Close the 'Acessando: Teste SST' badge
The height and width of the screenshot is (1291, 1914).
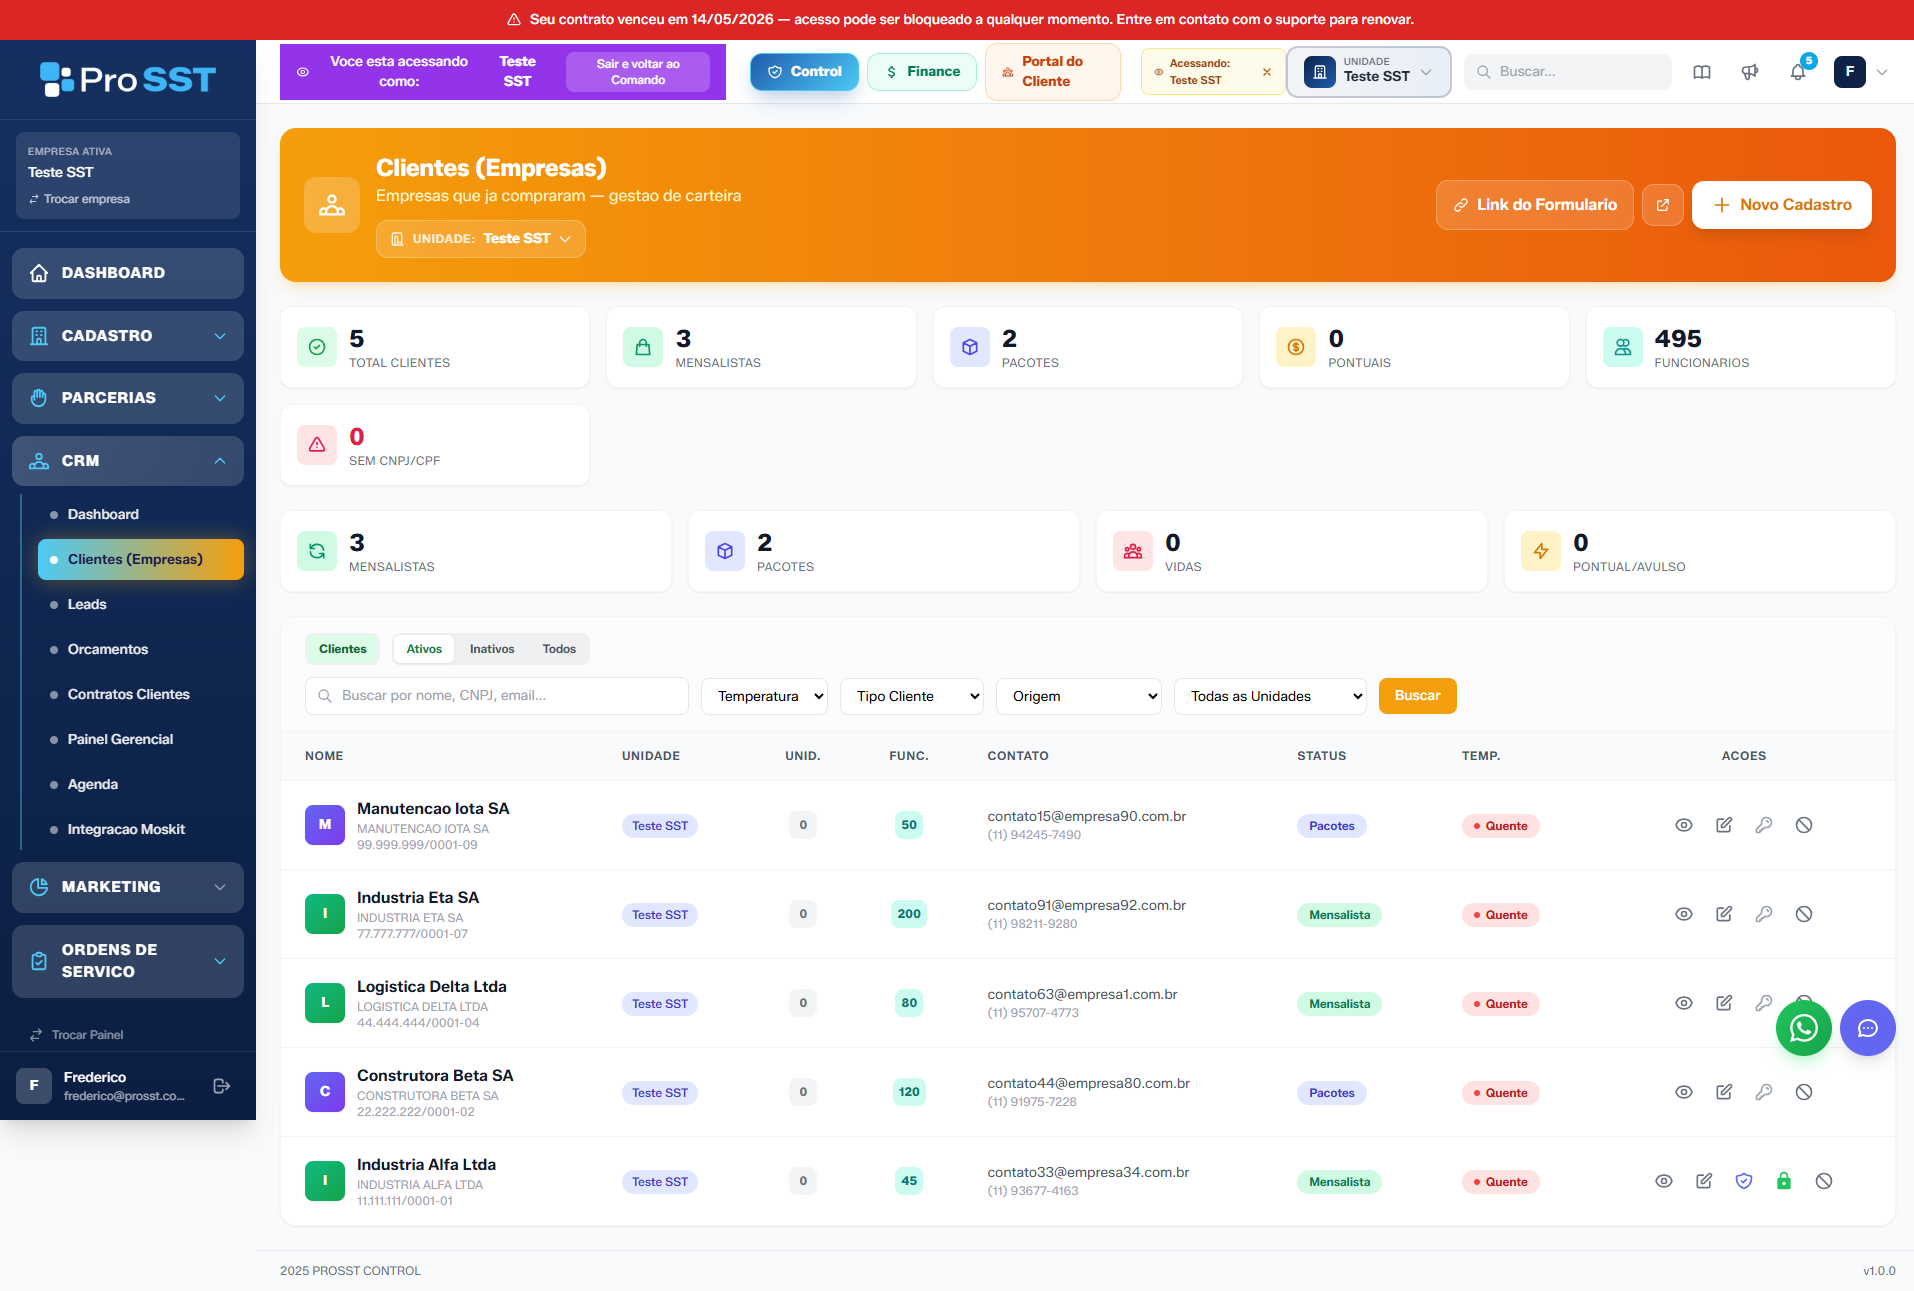click(1267, 72)
